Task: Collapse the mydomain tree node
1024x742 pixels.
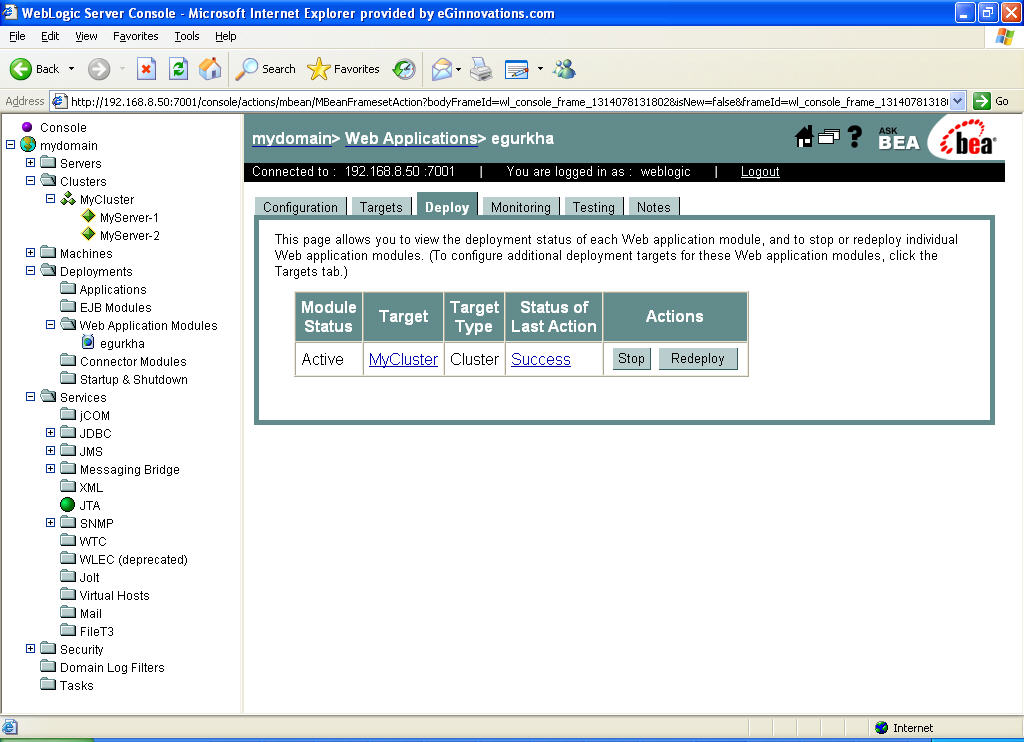Action: coord(10,144)
